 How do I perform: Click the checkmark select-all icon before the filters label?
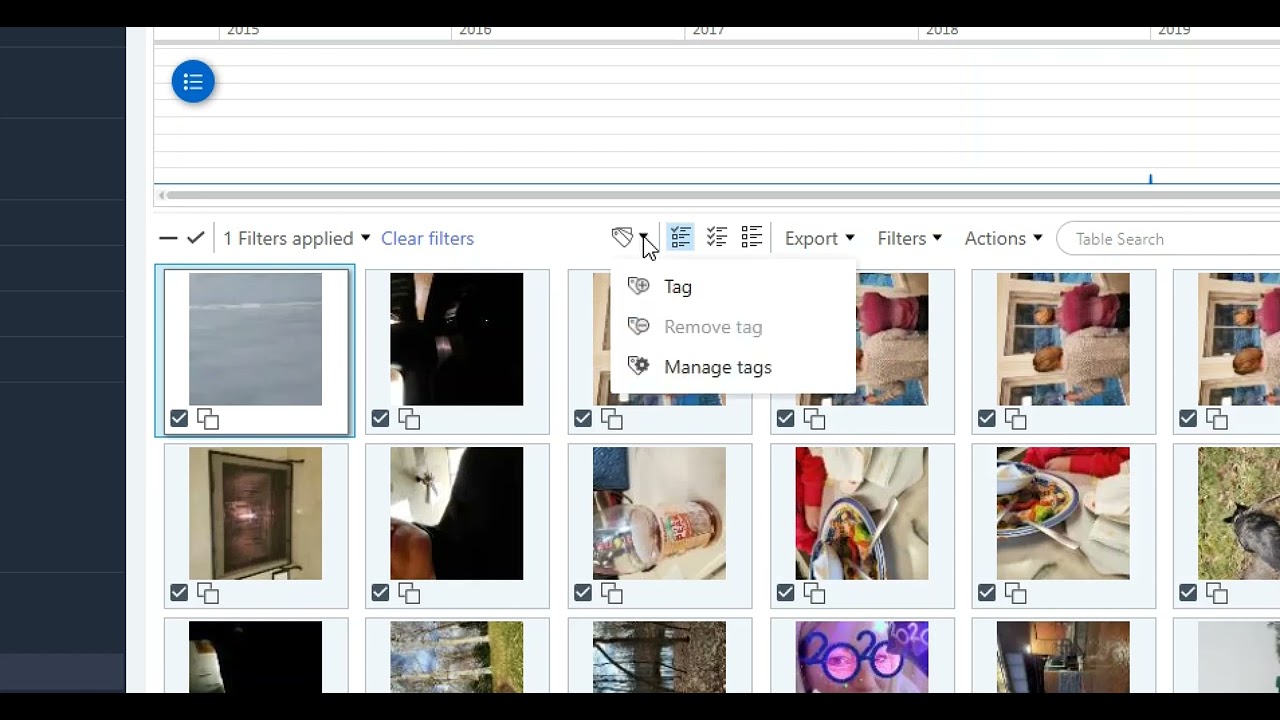[196, 238]
